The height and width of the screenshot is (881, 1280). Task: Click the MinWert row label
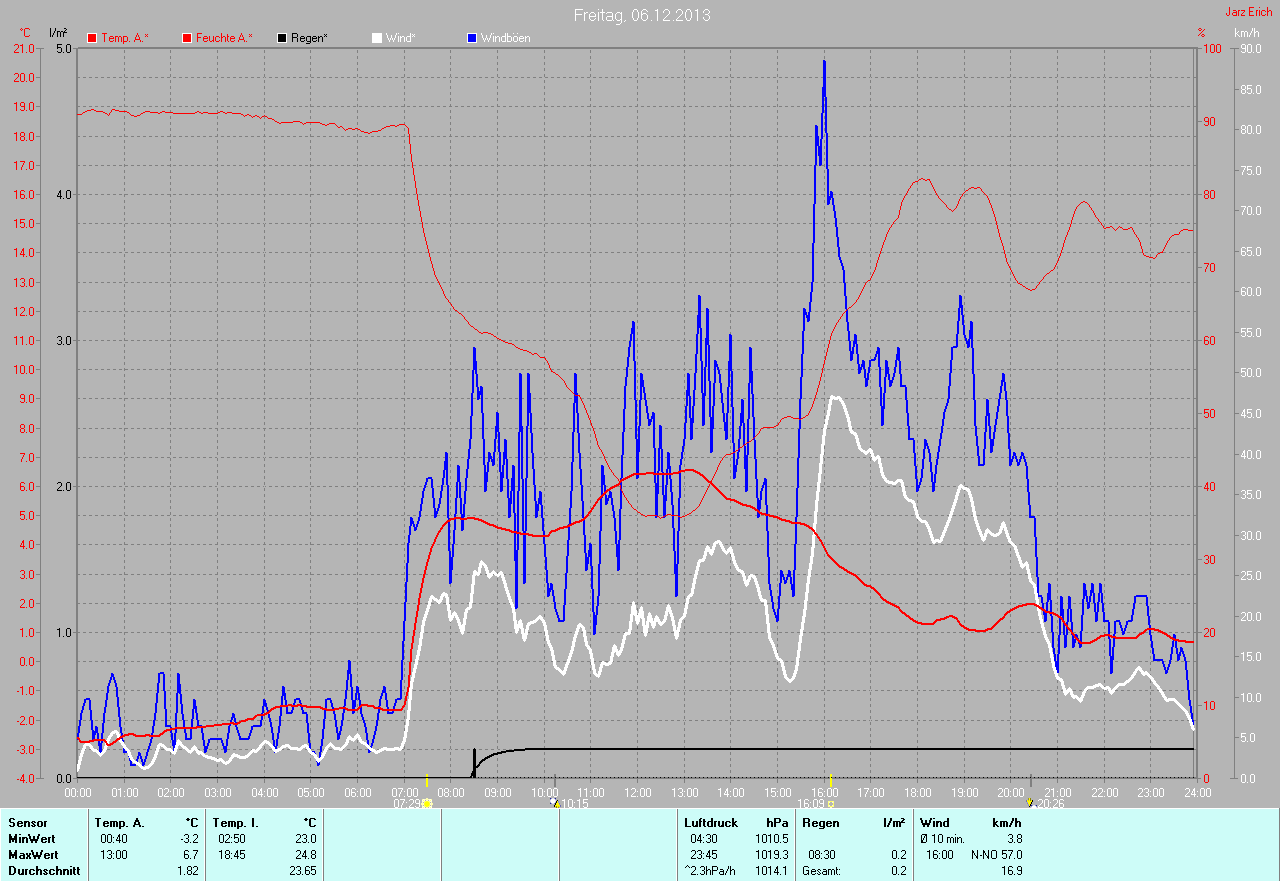click(32, 839)
